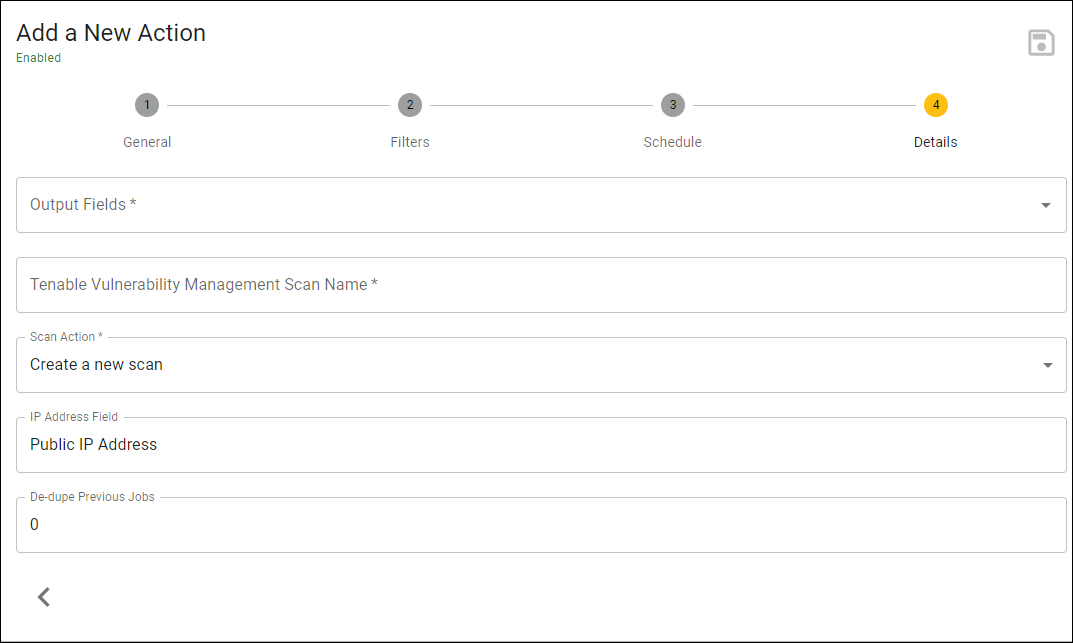1073x643 pixels.
Task: Focus the Tenable Vulnerability Management Scan Name field
Action: point(541,285)
